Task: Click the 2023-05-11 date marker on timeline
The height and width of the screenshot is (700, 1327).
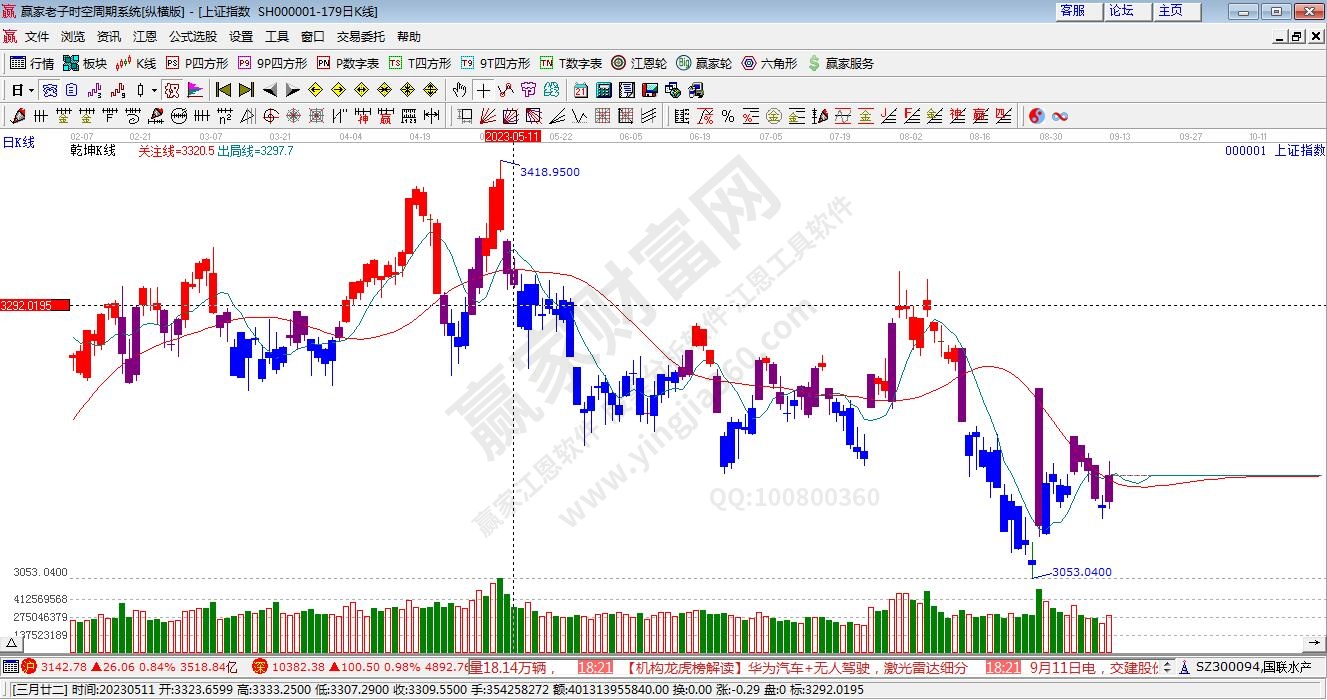Action: pos(512,136)
